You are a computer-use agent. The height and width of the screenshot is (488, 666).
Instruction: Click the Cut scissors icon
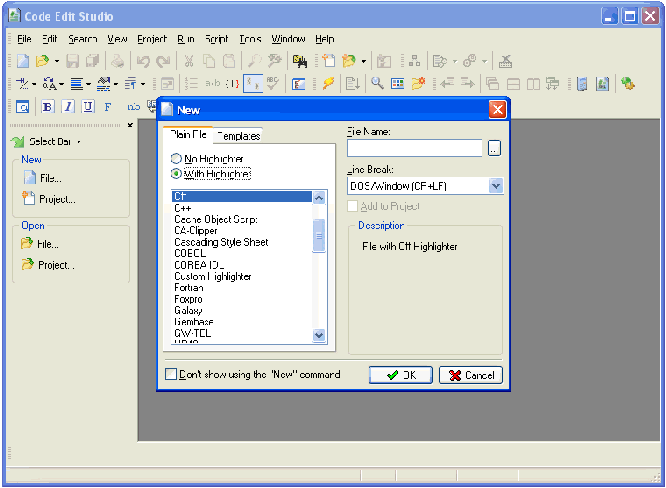point(189,61)
